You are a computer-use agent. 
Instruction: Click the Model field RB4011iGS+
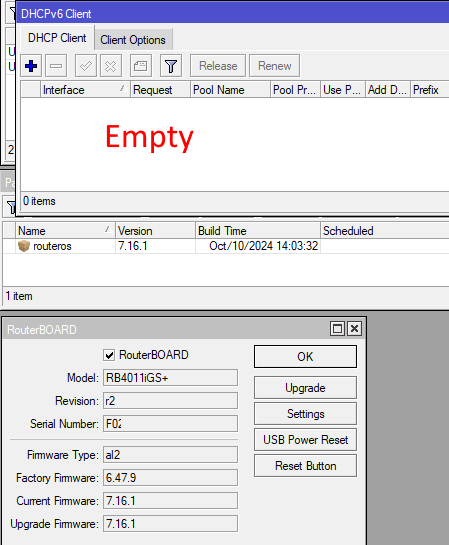pyautogui.click(x=170, y=378)
